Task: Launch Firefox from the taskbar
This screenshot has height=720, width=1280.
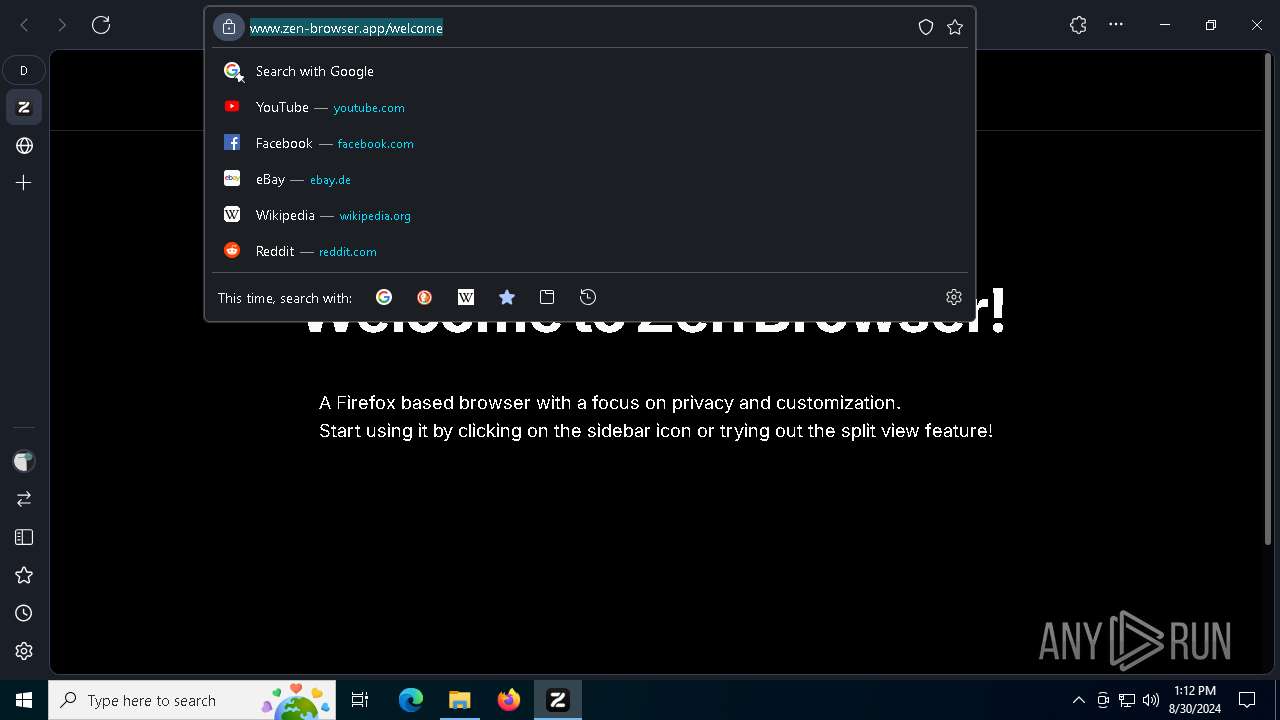Action: click(509, 700)
